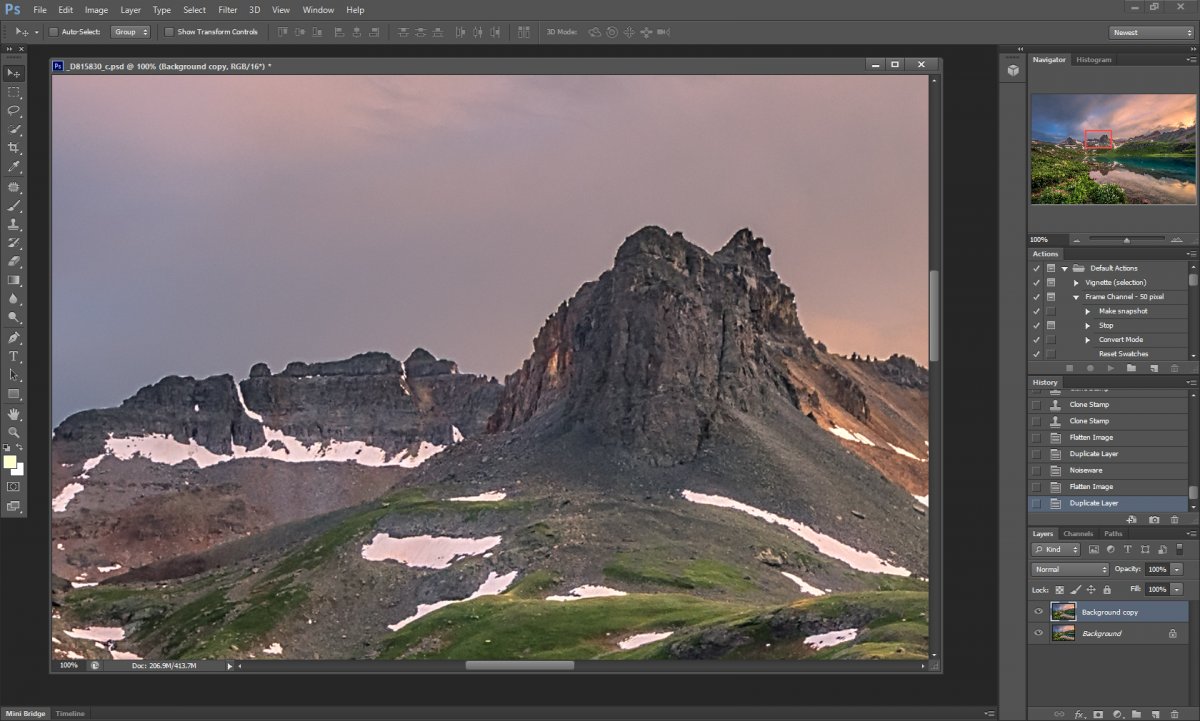Select the Gradient tool
Screen dimensions: 1200x721
14,280
